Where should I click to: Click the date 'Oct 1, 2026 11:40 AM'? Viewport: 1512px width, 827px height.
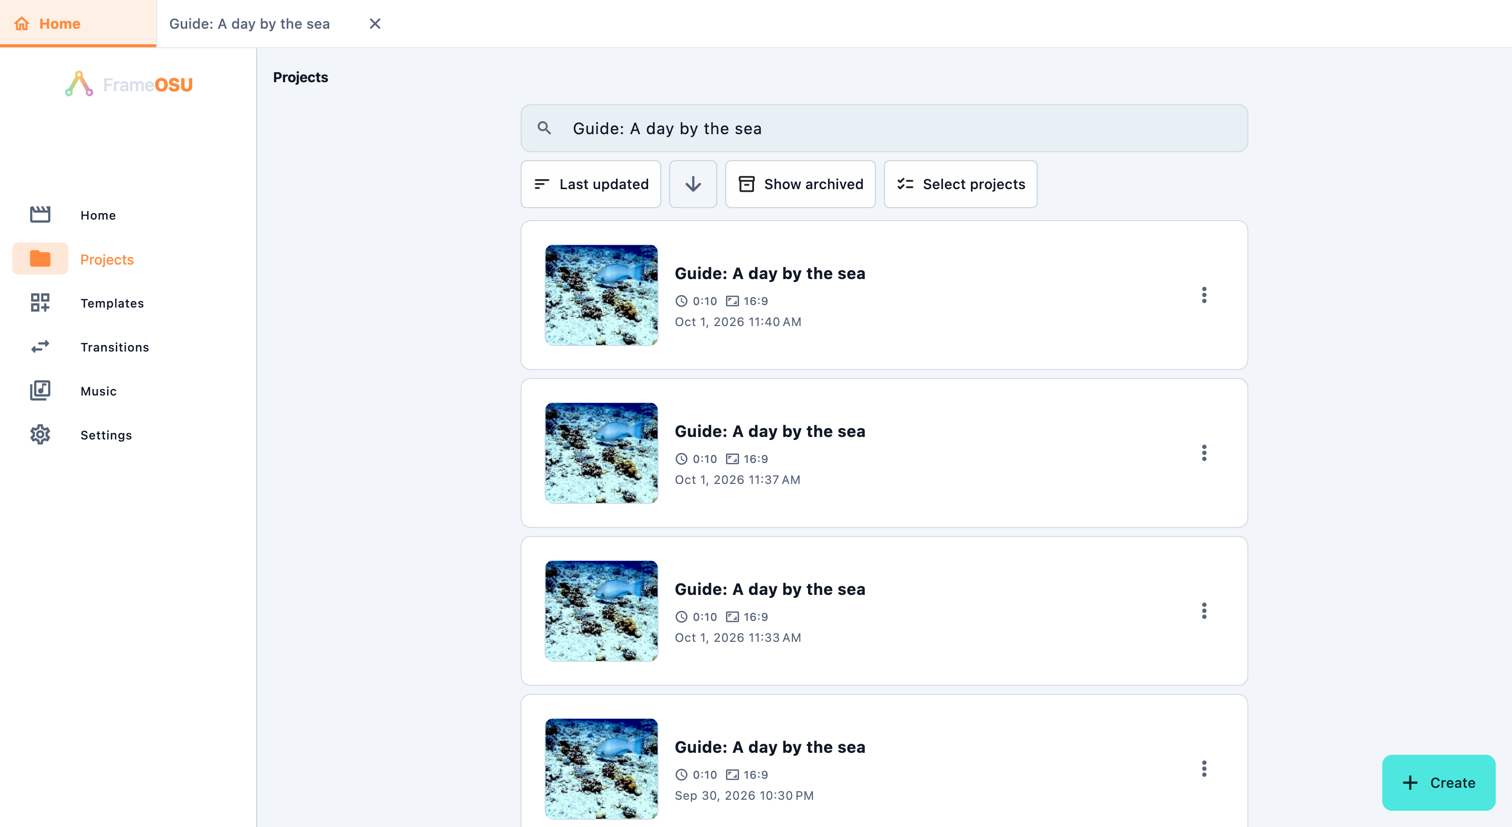click(738, 322)
